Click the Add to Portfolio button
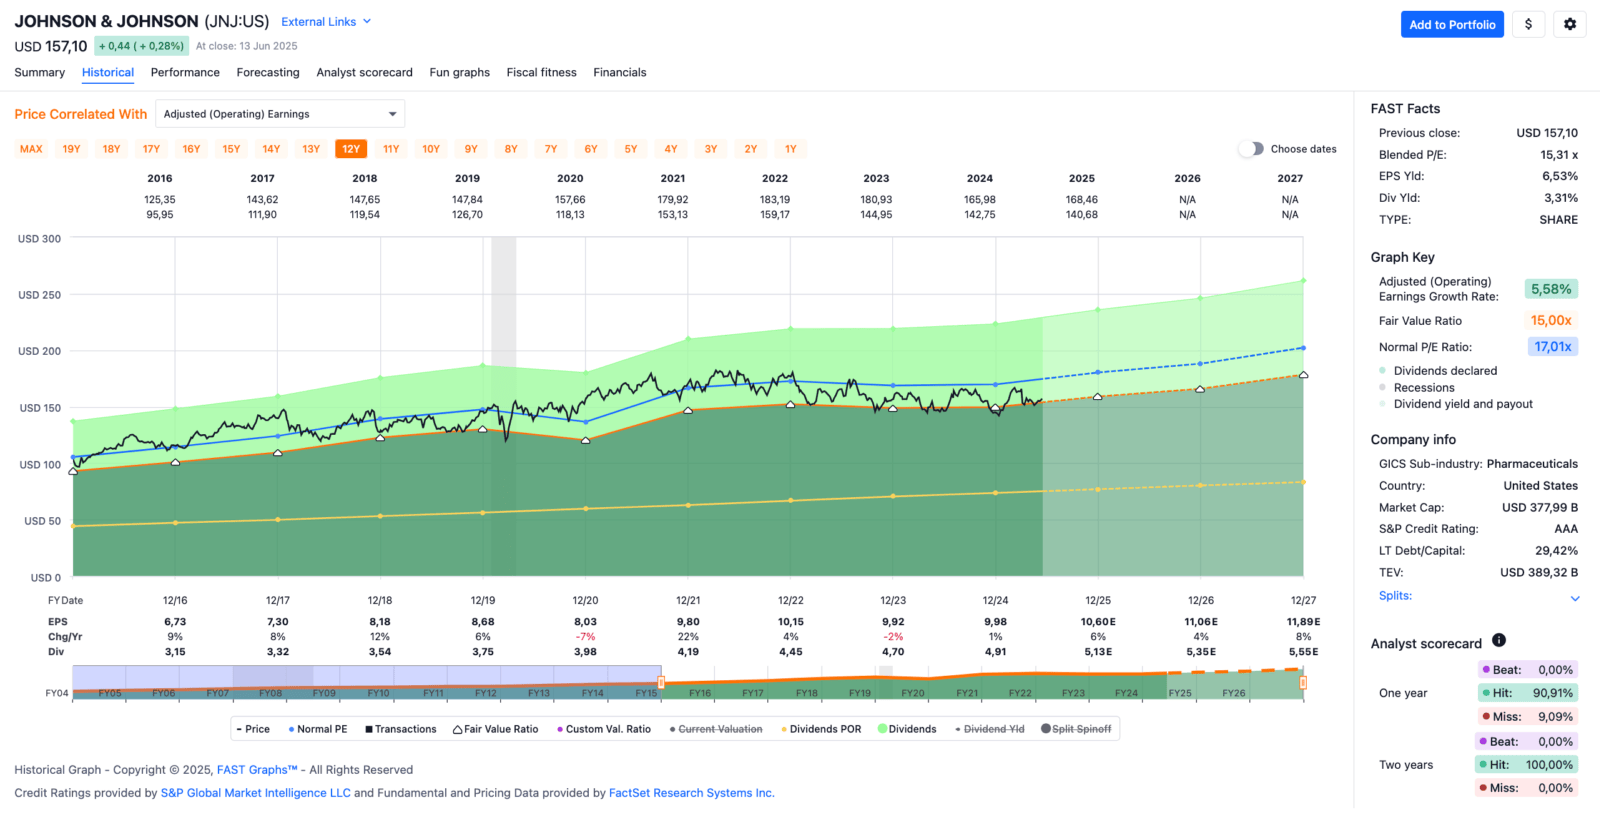Screen dimensions: 1600x824 tap(1452, 24)
